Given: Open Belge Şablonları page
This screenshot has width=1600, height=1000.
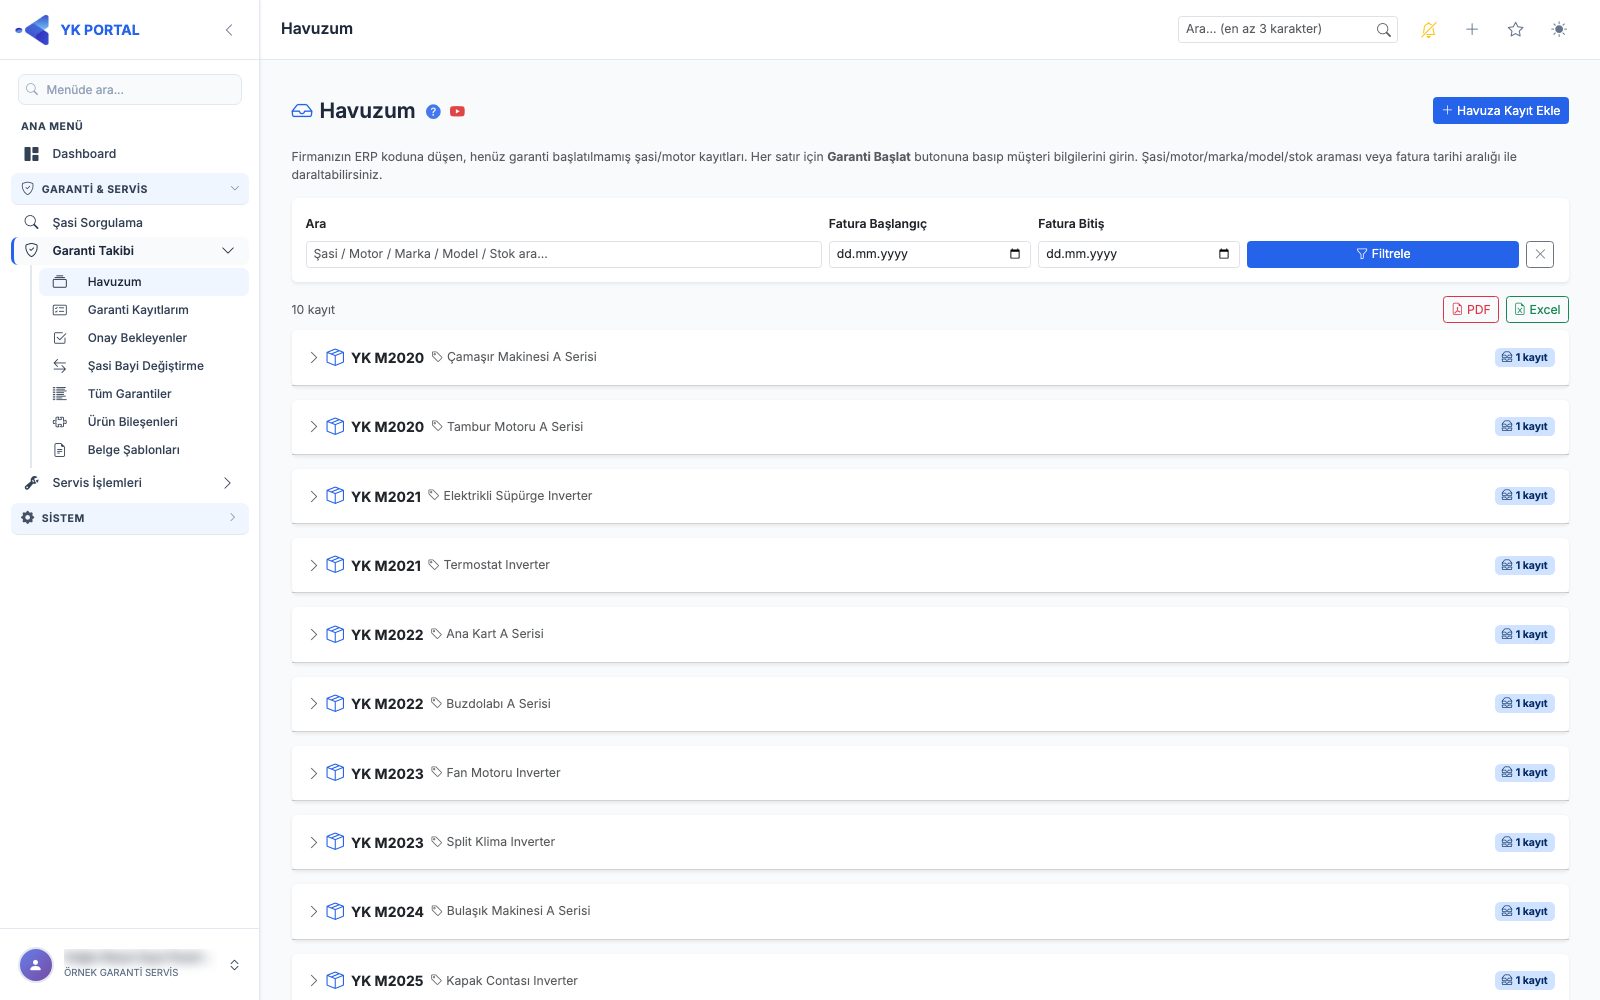Looking at the screenshot, I should click(144, 450).
